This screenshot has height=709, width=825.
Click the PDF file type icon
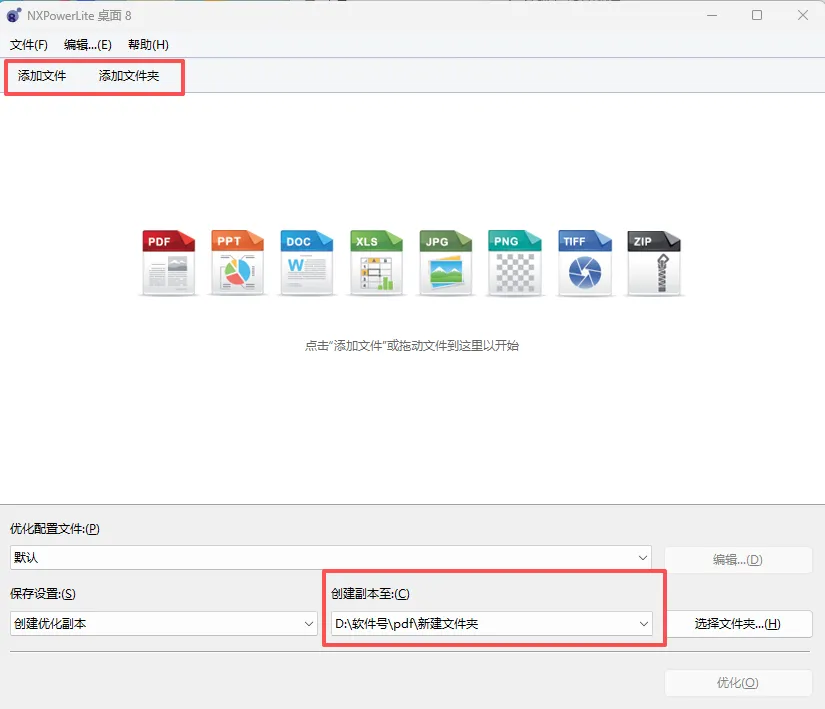168,262
